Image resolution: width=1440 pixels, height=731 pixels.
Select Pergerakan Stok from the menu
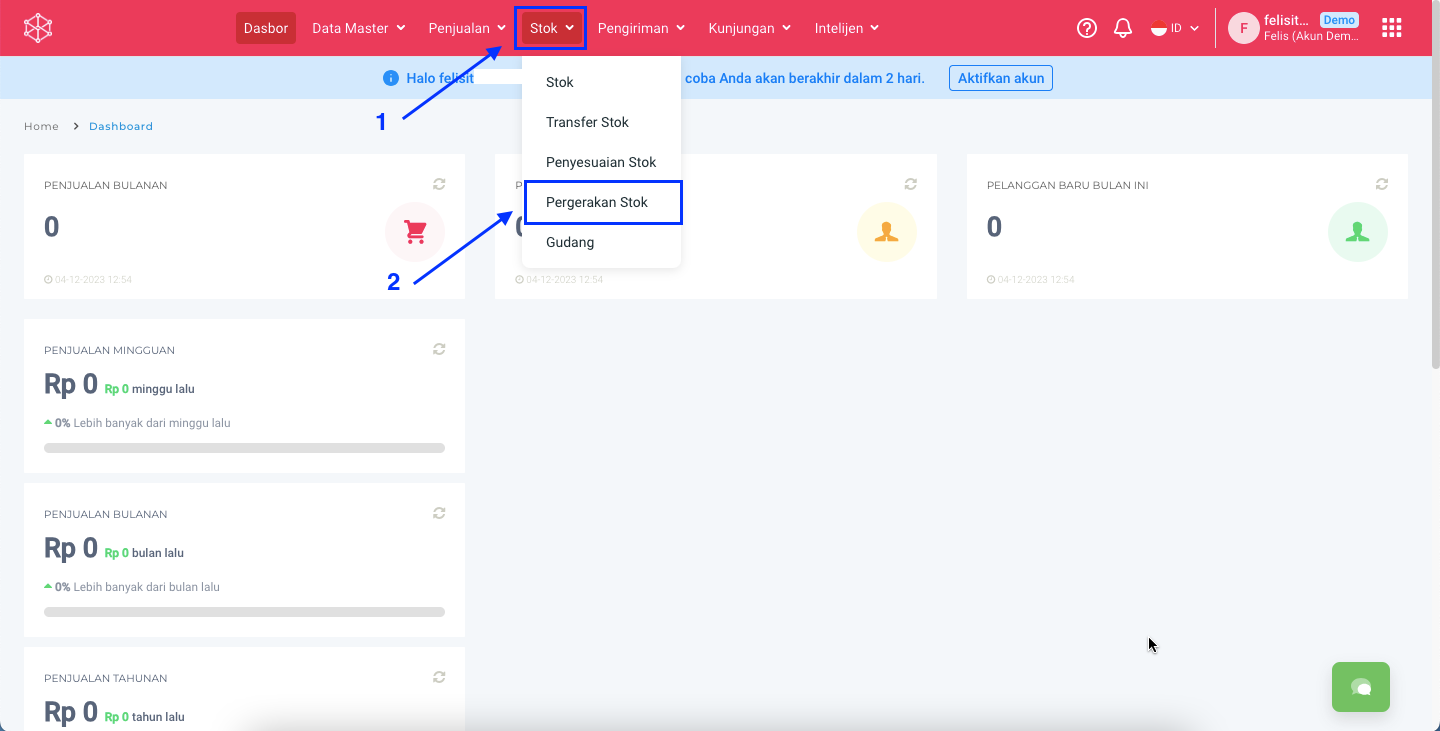pyautogui.click(x=597, y=202)
